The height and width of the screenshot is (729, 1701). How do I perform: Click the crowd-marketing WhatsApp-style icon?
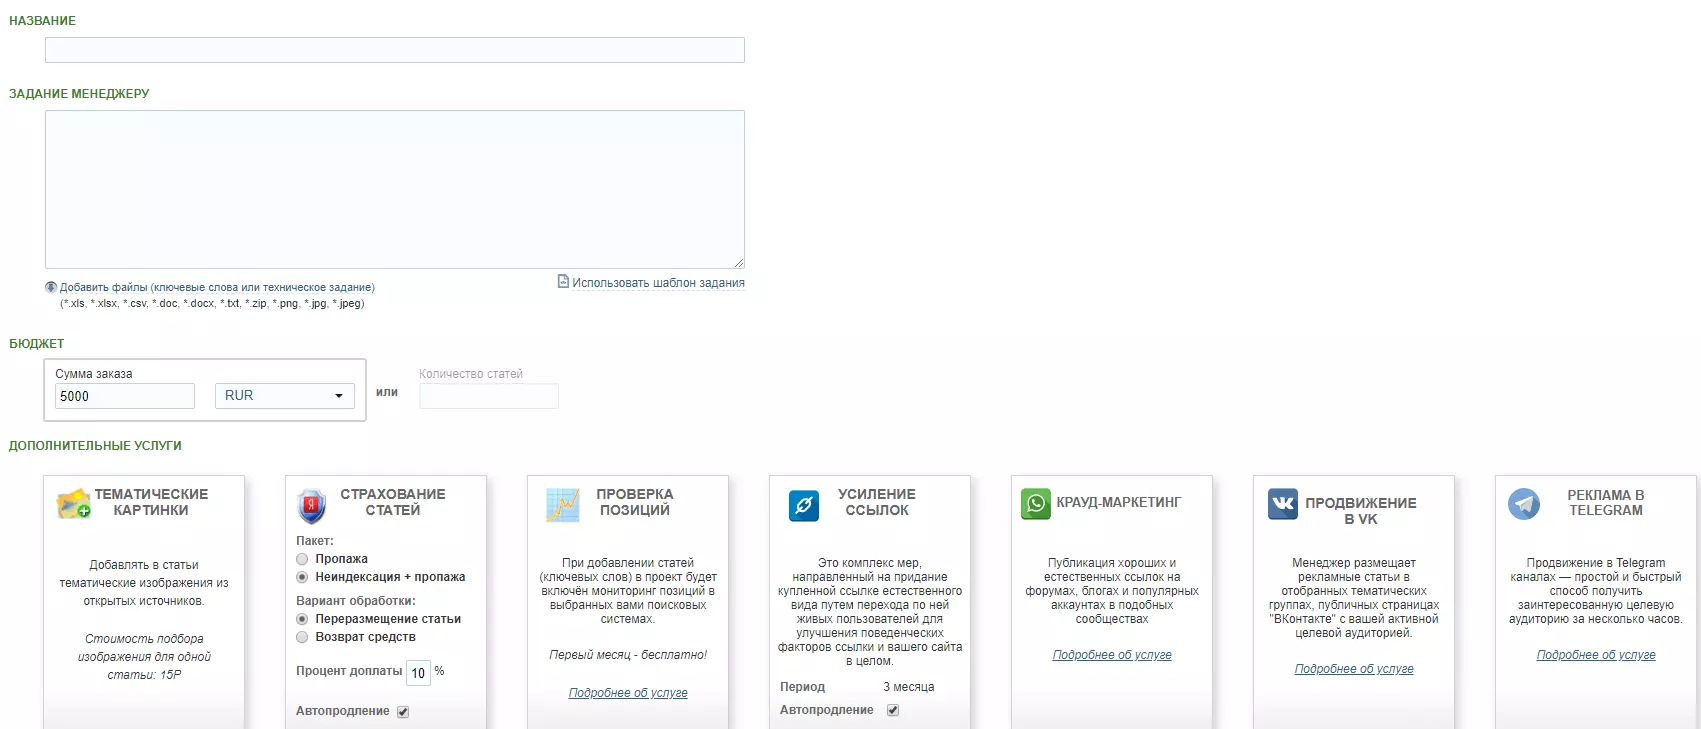point(1036,503)
